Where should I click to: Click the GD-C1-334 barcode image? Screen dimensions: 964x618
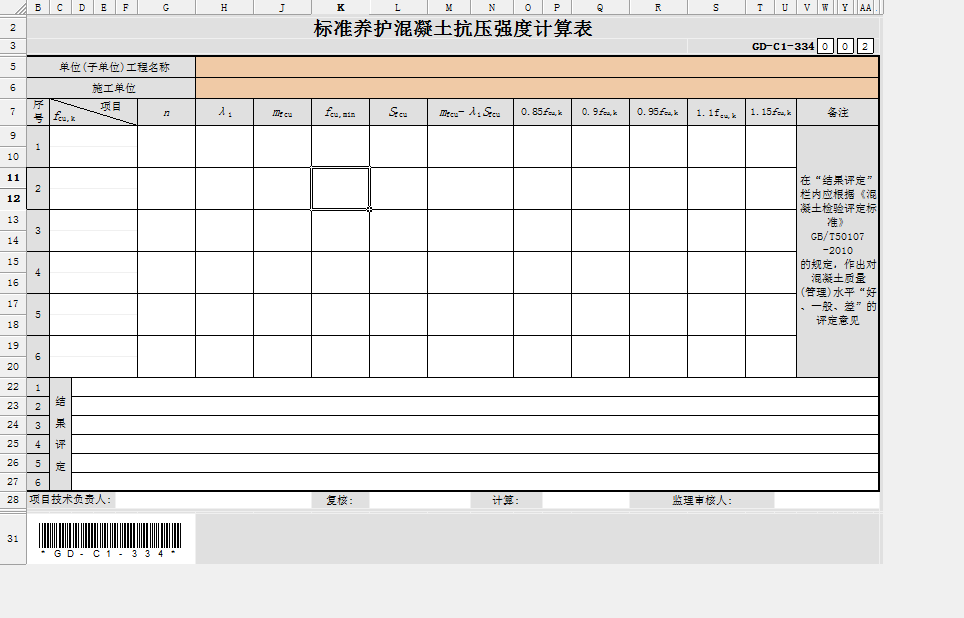click(110, 538)
